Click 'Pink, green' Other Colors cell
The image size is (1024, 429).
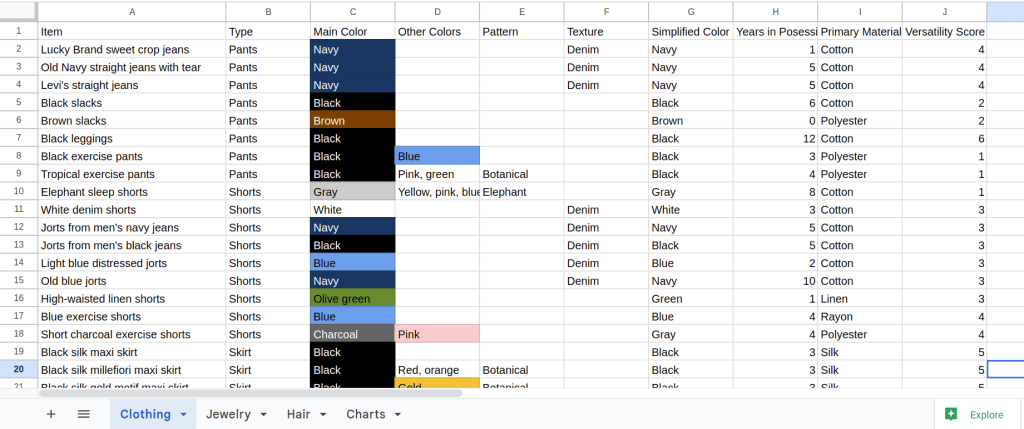(437, 174)
